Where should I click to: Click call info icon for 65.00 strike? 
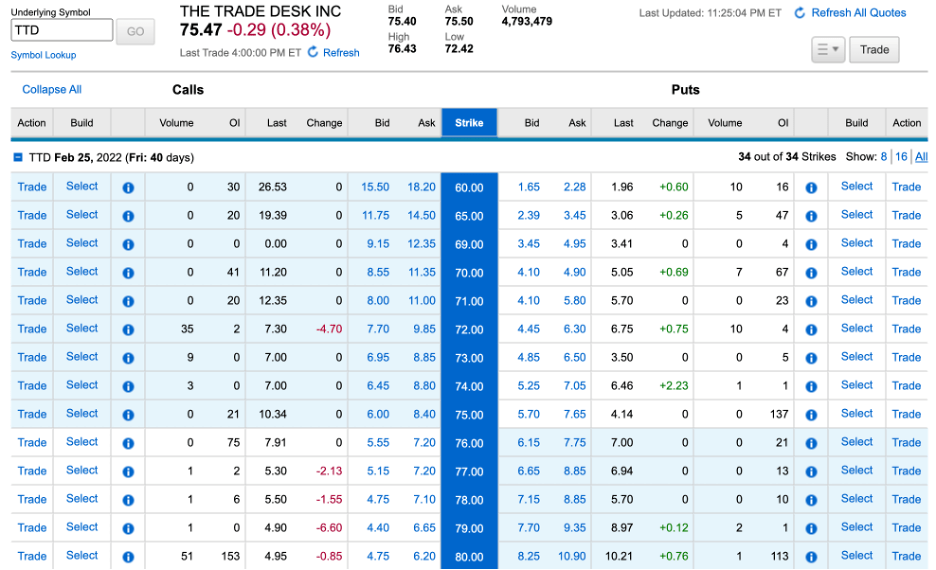[x=128, y=216]
